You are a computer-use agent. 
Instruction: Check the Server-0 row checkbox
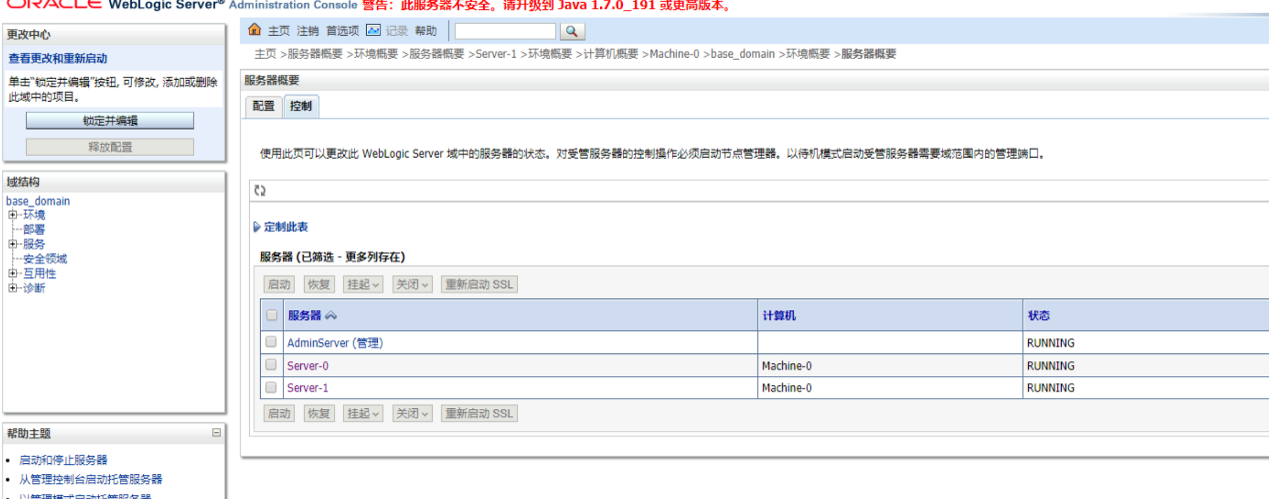coord(271,365)
